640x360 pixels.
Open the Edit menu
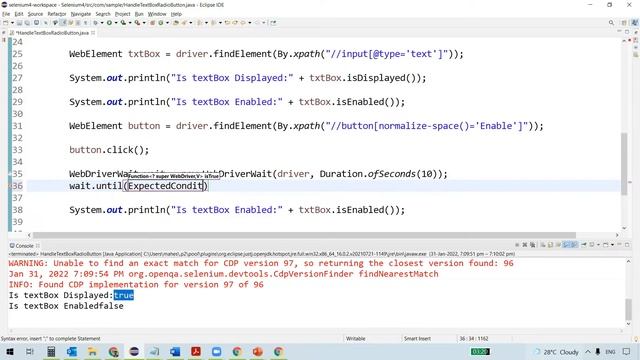pyautogui.click(x=19, y=14)
